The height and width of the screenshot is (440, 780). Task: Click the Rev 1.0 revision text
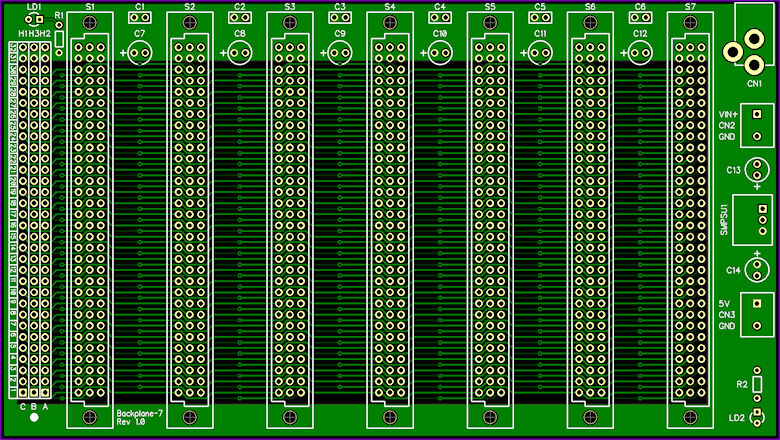coord(130,422)
